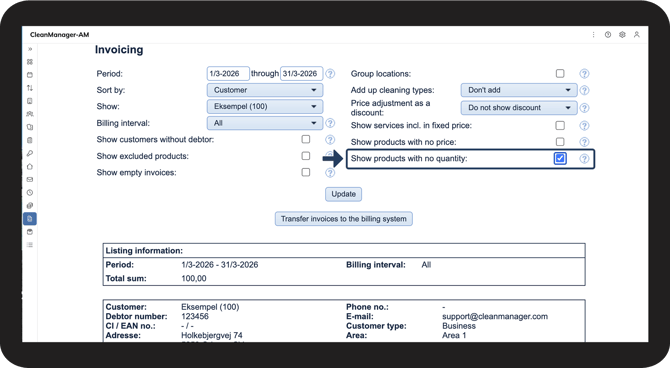Click help icon next to Period dates
The image size is (670, 368).
coord(330,74)
